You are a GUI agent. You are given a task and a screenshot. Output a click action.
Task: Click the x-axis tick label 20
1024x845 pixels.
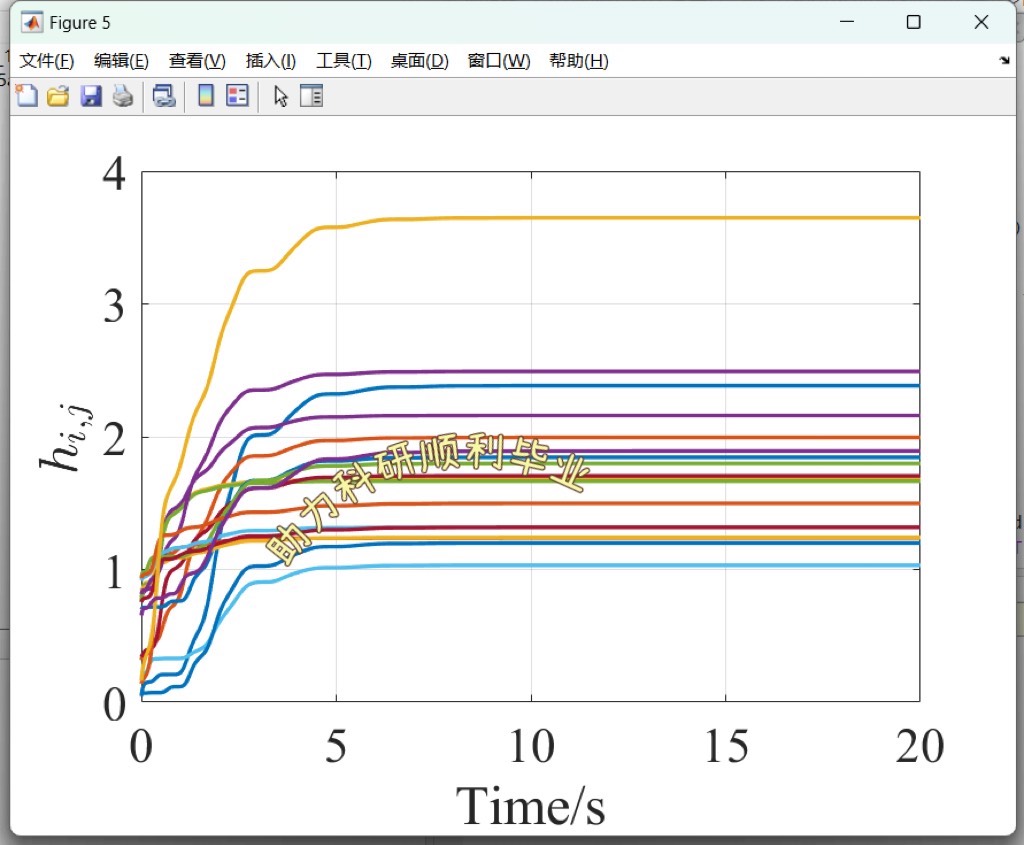(x=920, y=746)
